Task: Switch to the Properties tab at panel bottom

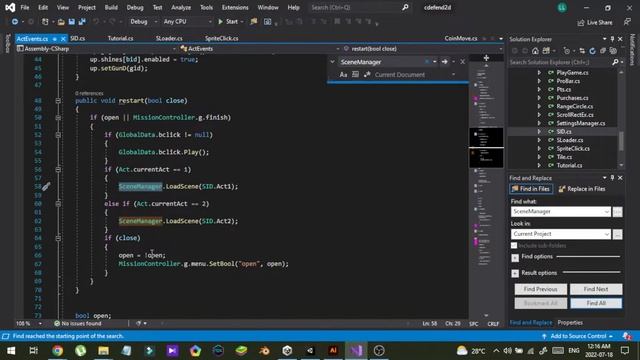Action: click(570, 322)
